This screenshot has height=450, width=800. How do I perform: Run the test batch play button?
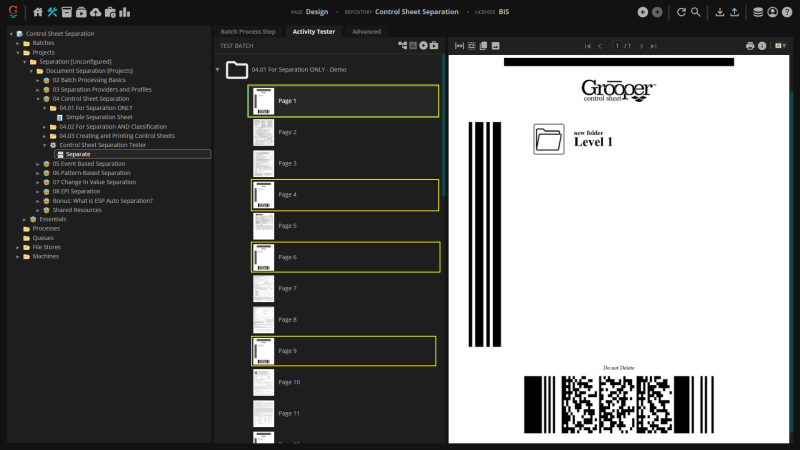point(423,46)
